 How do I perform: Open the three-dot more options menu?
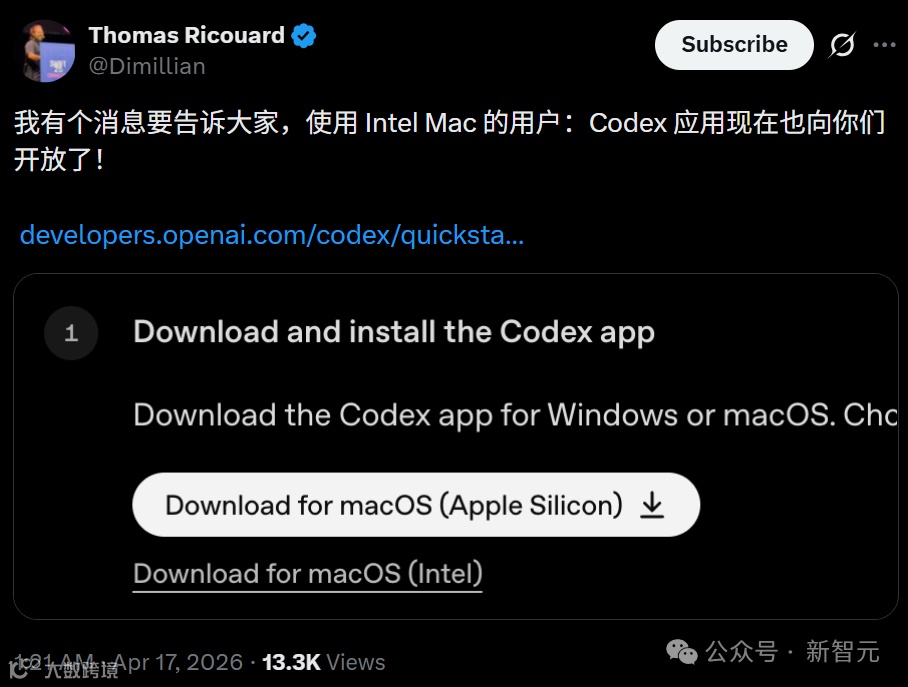tap(884, 45)
